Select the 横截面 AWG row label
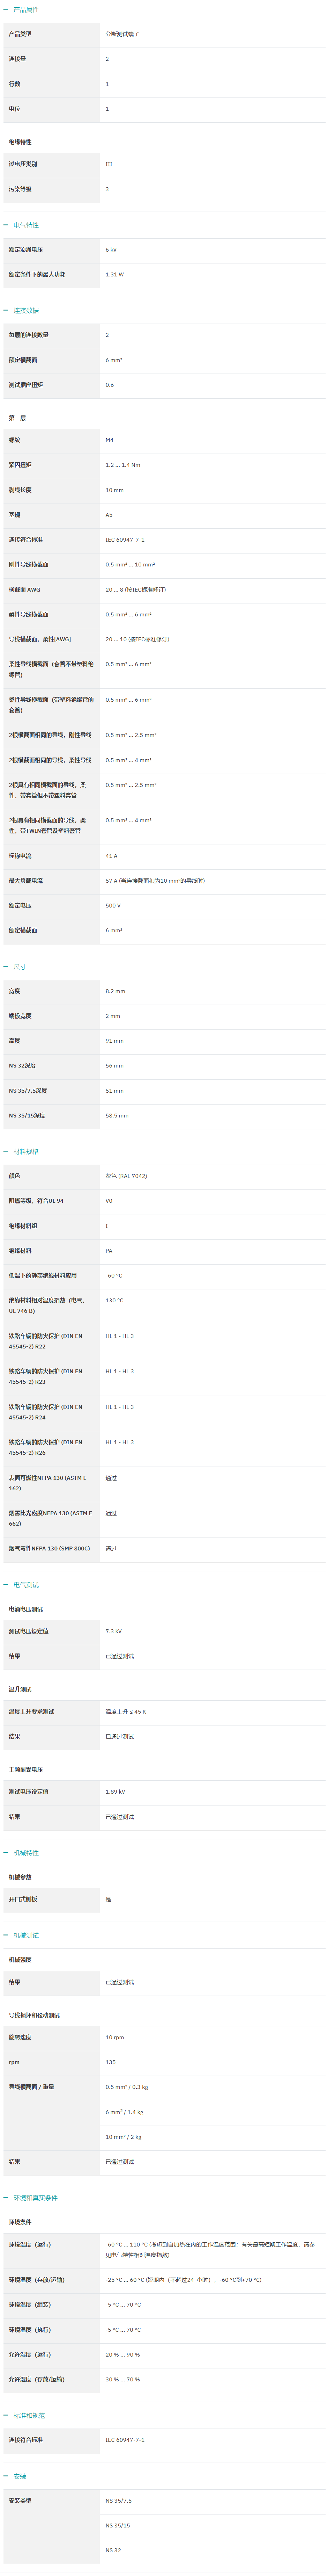The image size is (327, 2576). click(25, 589)
